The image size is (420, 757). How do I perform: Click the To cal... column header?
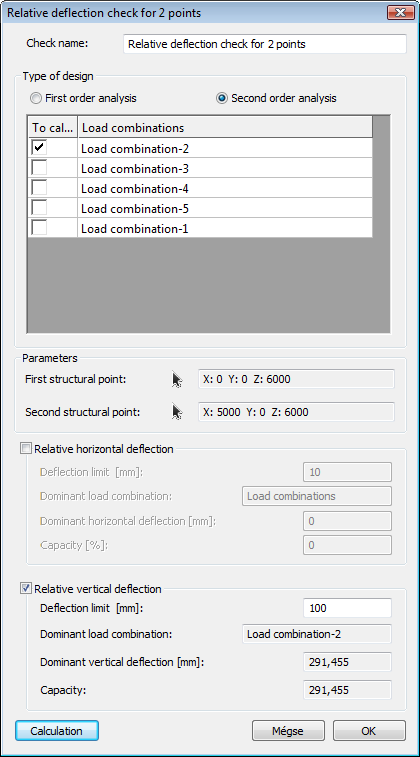[53, 127]
